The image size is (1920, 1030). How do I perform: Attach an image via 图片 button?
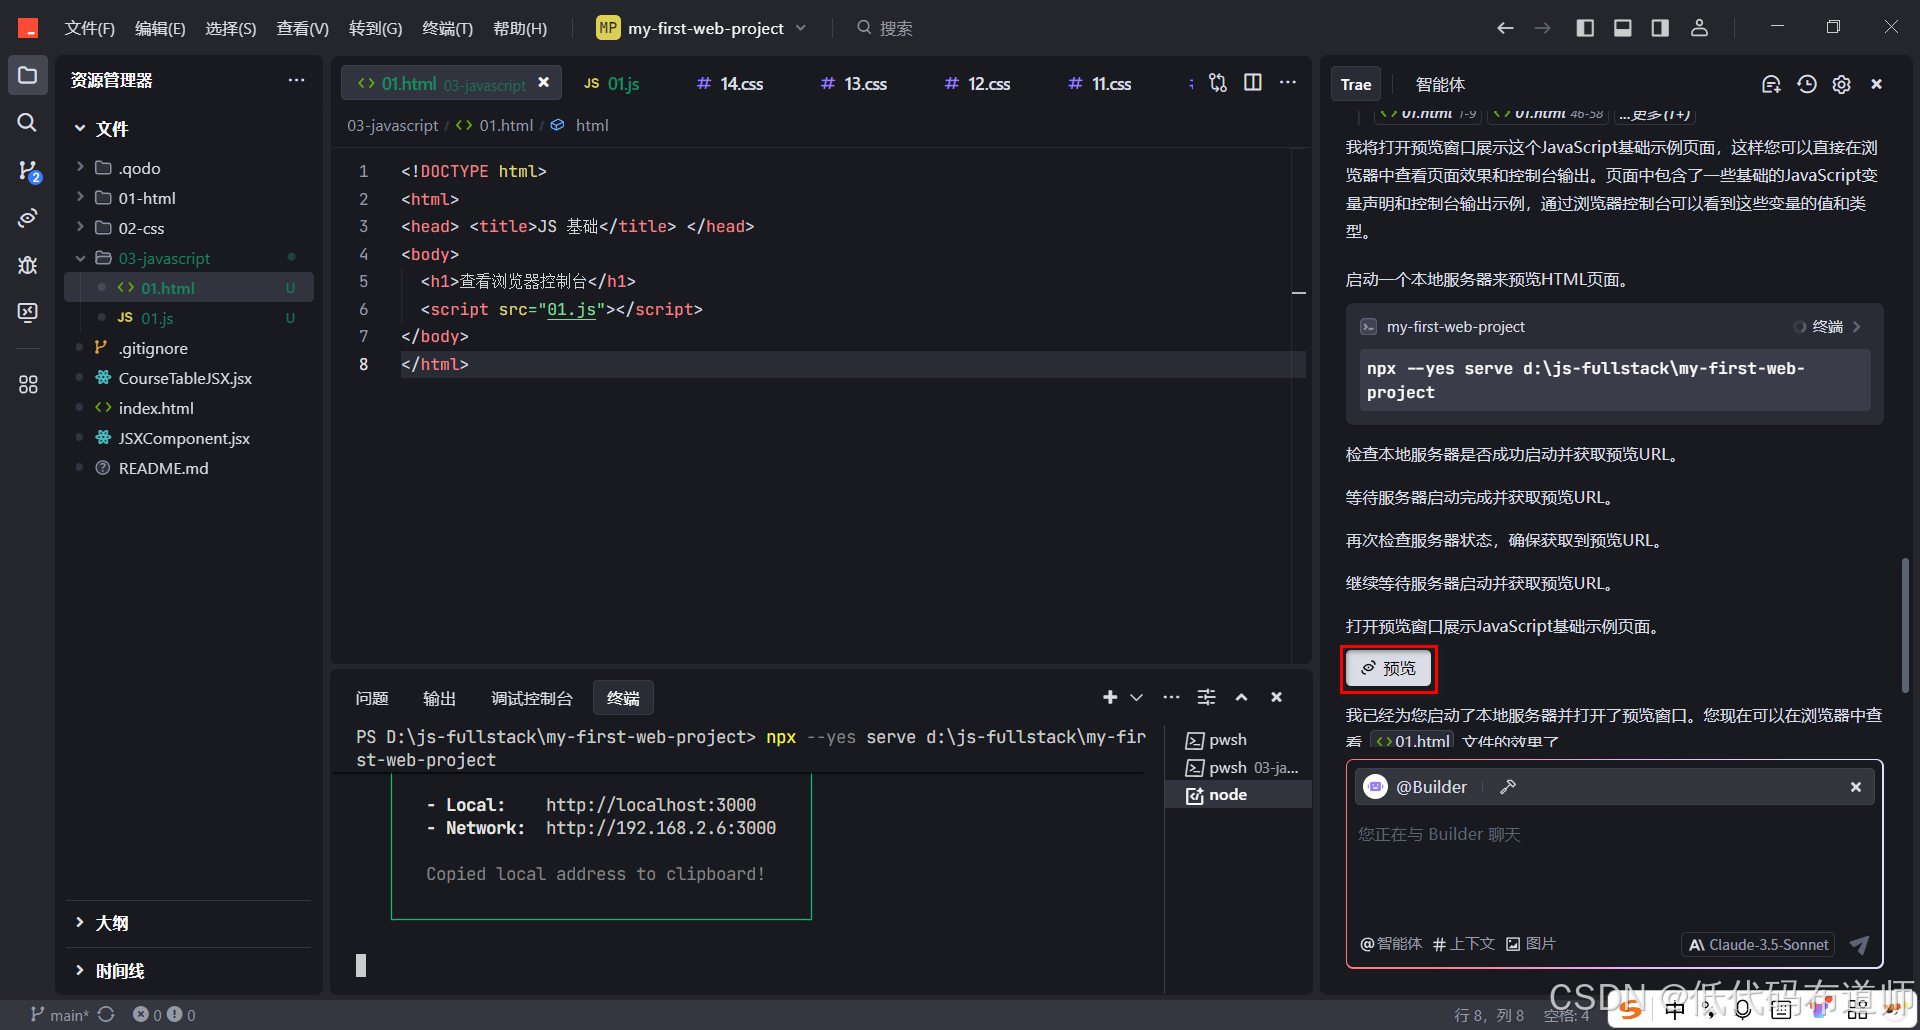1531,944
